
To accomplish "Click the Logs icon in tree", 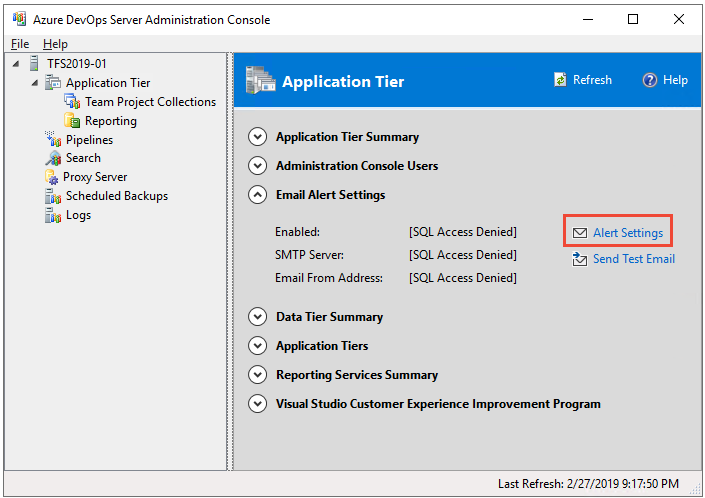I will pos(53,215).
